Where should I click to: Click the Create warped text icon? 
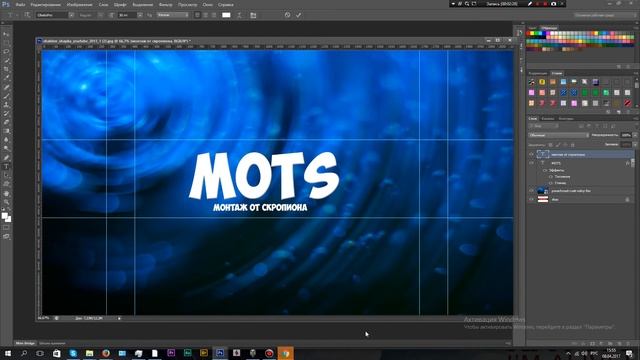coord(239,15)
